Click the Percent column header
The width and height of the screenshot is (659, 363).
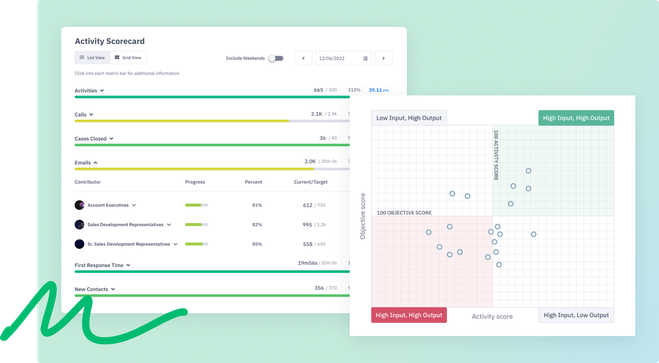click(253, 182)
